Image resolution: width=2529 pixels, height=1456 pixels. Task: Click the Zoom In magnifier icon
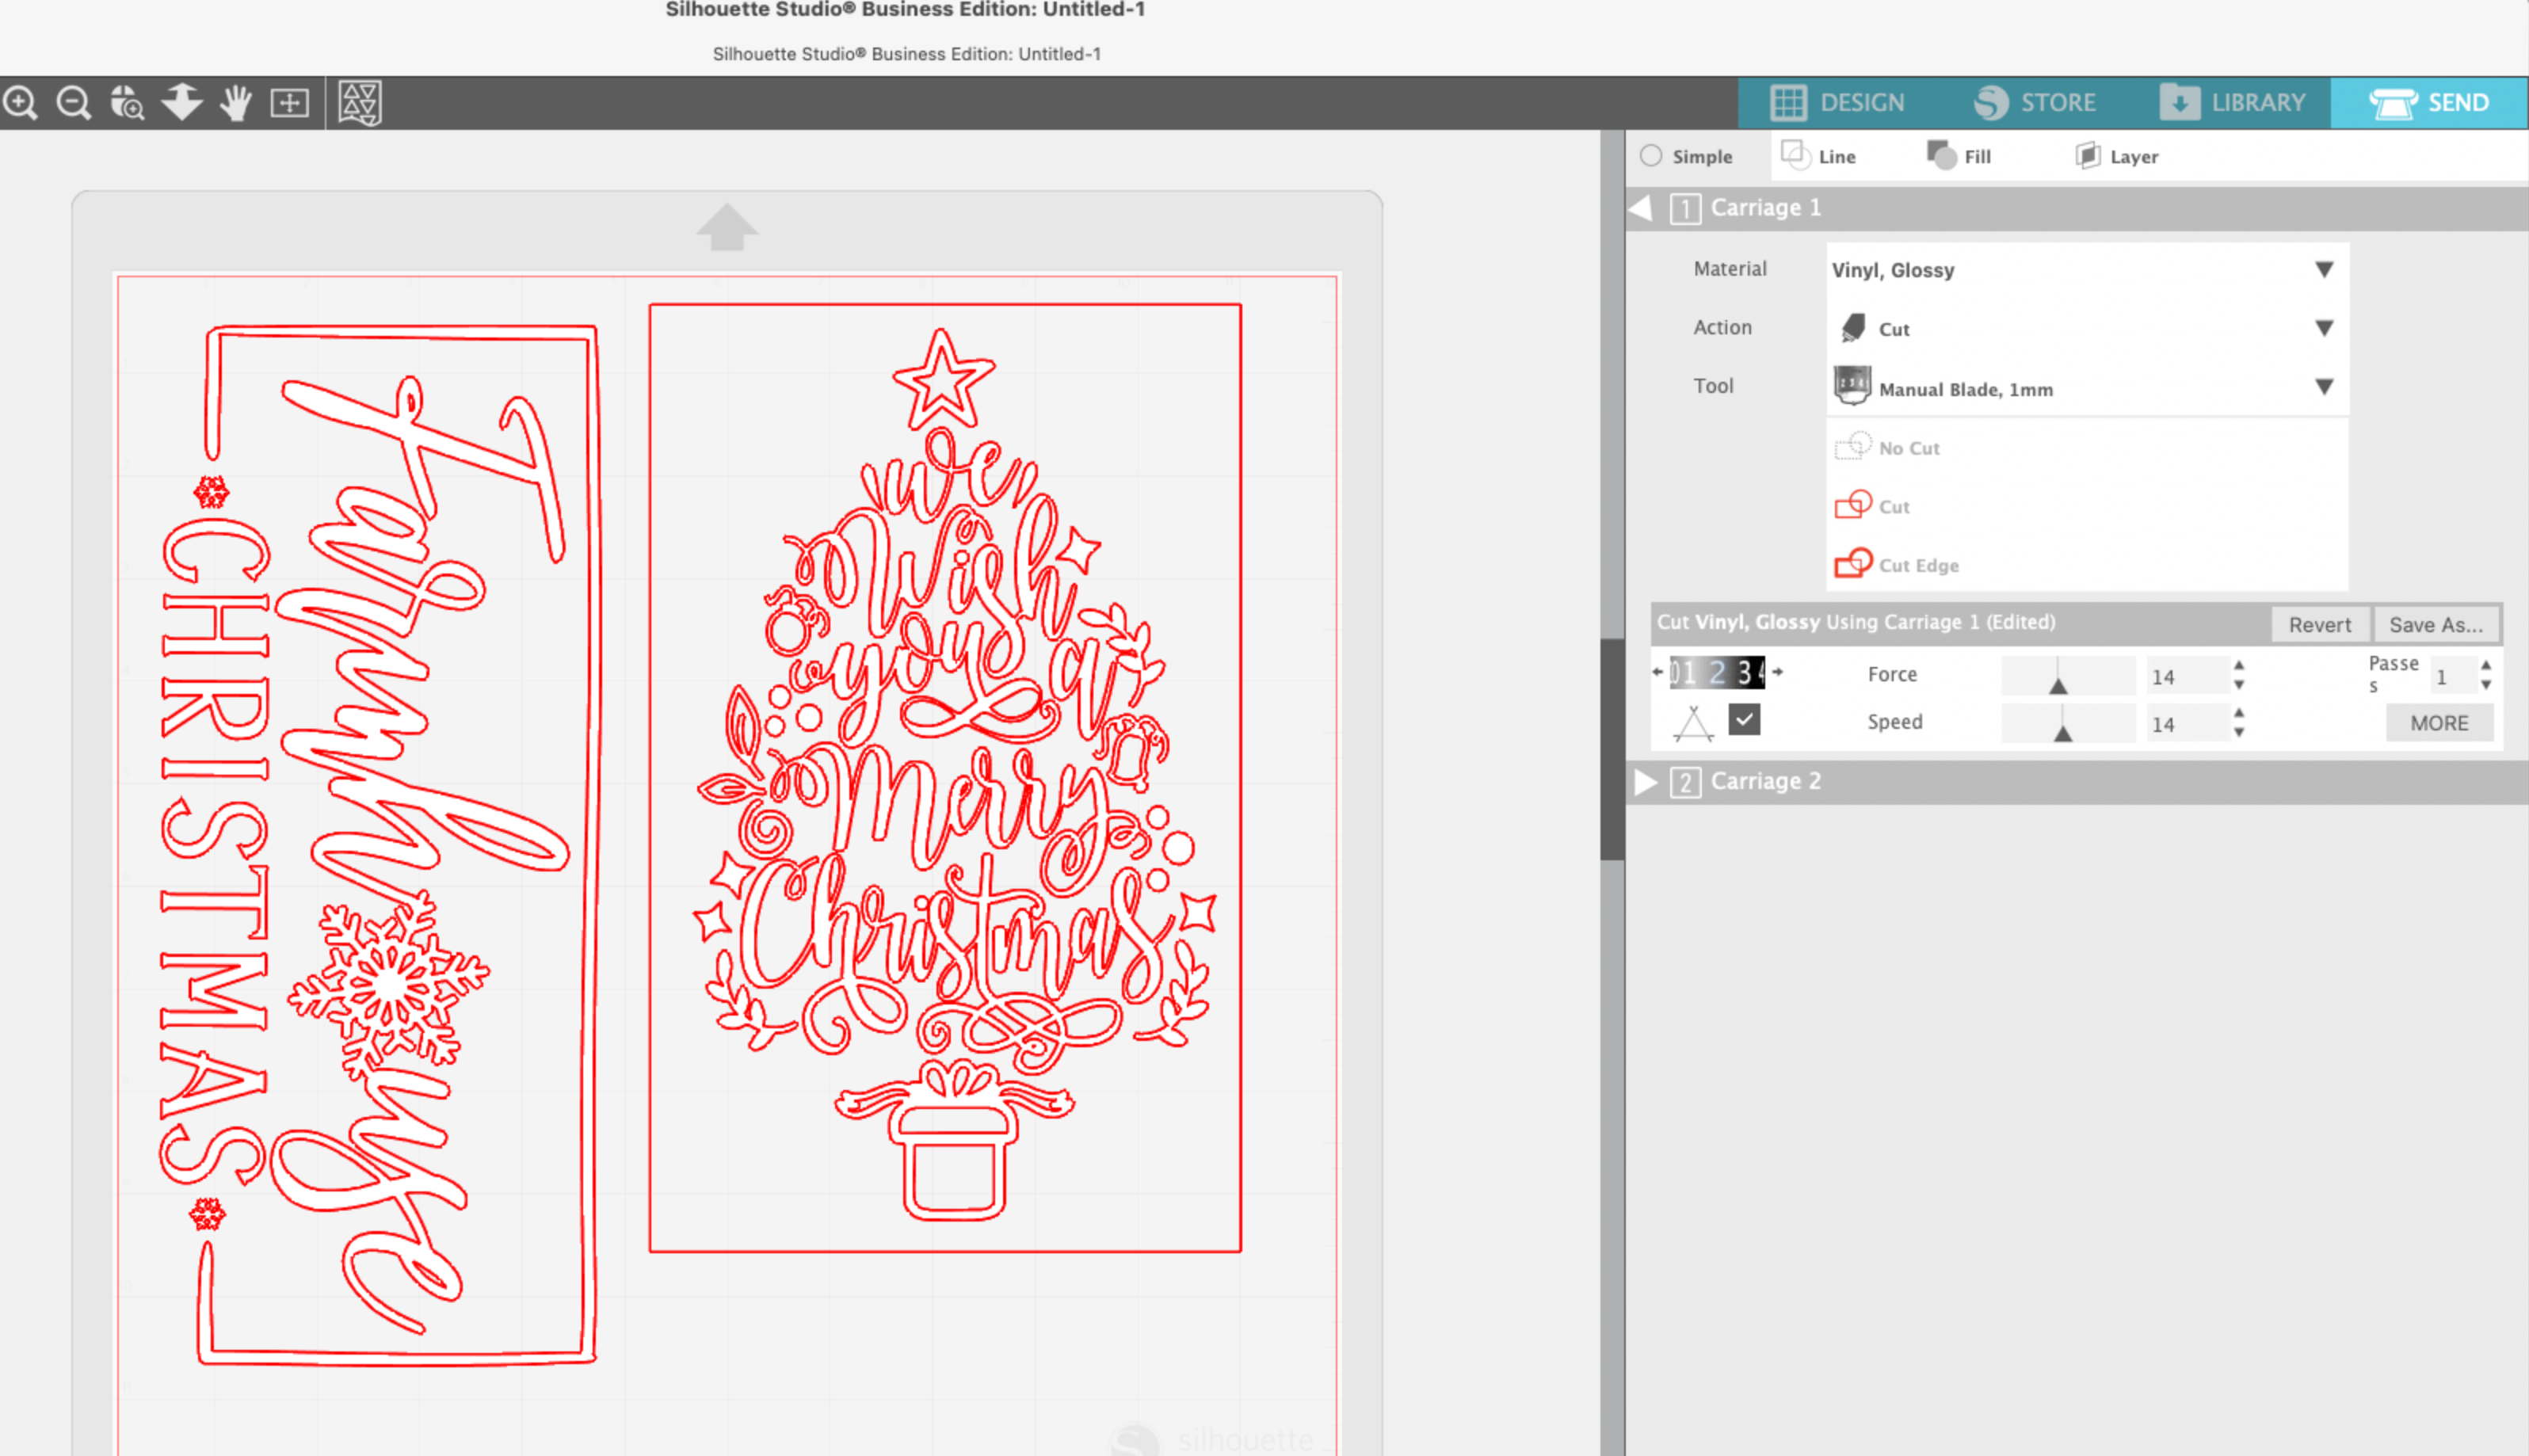tap(20, 102)
